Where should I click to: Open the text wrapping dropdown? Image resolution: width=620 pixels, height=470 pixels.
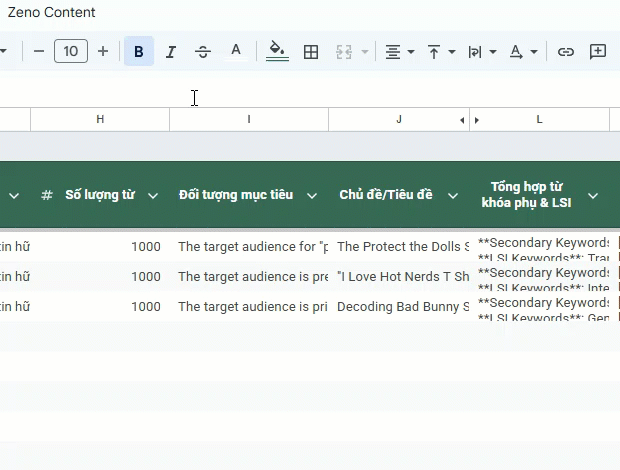pos(483,51)
